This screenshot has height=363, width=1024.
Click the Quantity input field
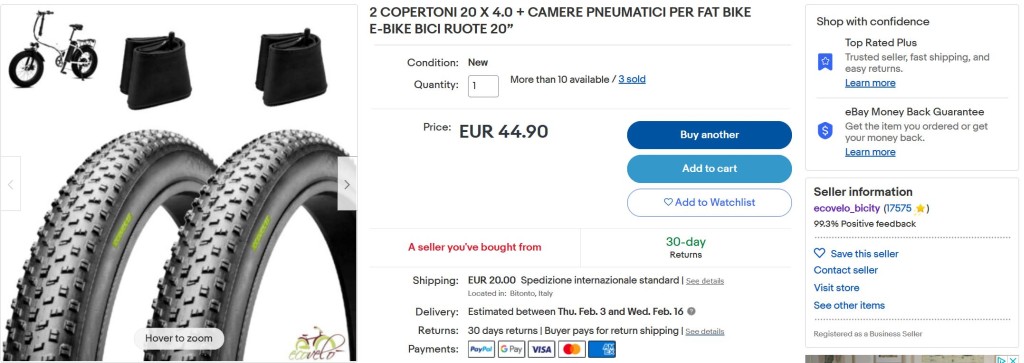coord(483,86)
